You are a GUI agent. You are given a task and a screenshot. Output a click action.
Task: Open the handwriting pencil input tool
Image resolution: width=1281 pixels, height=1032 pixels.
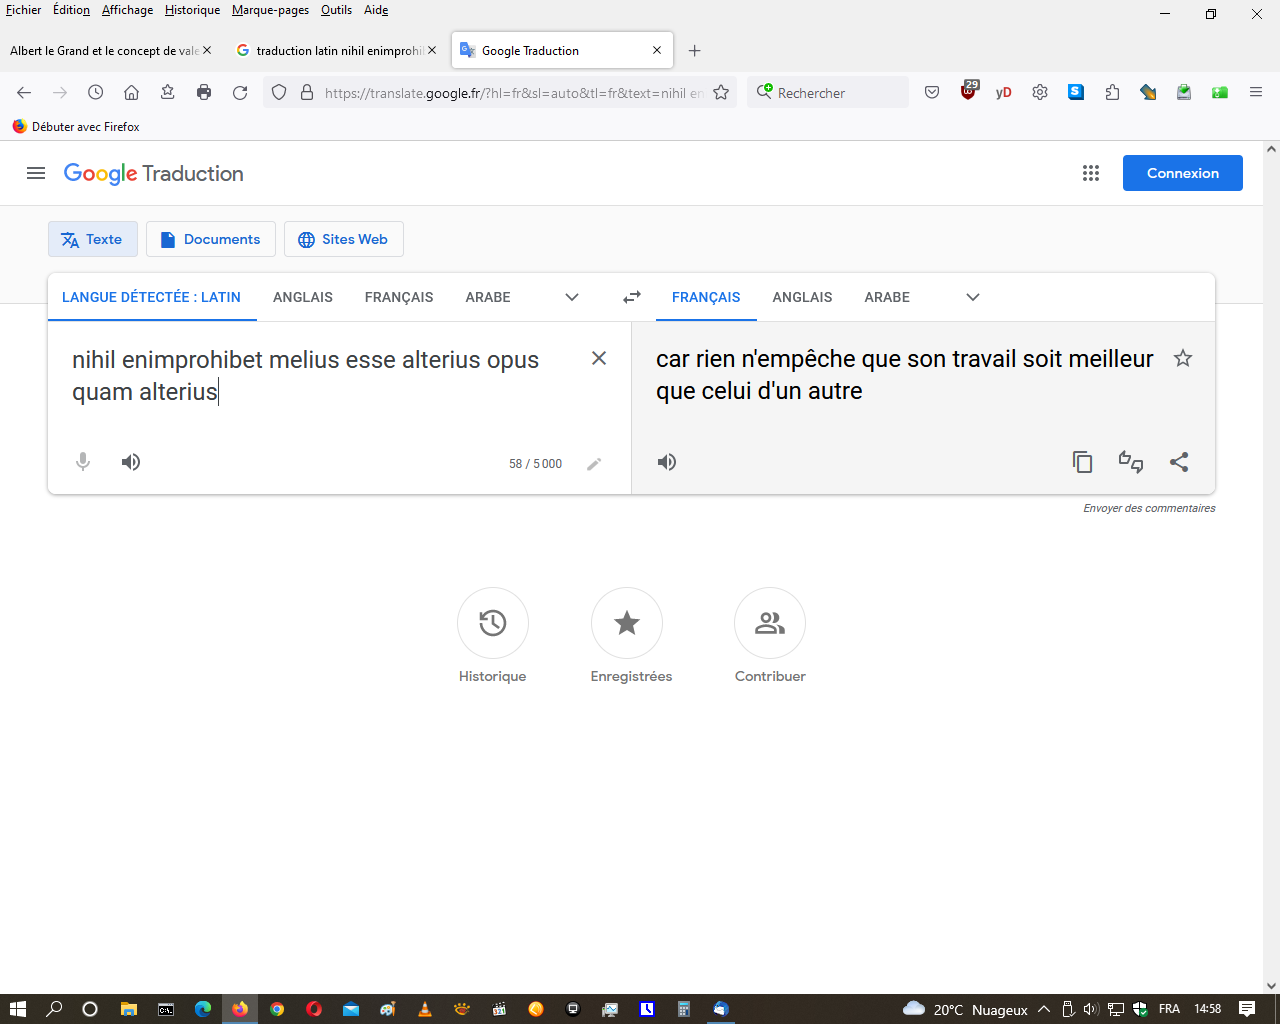pos(594,464)
